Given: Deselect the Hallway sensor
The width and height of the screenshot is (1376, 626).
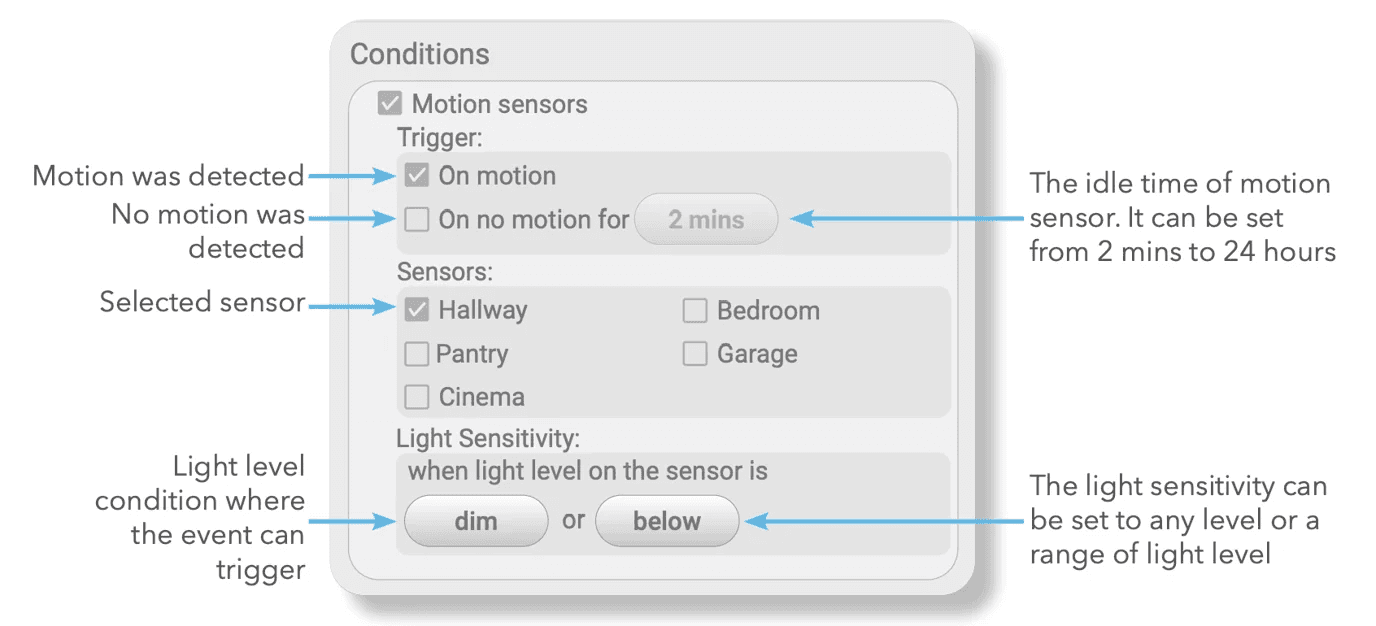Looking at the screenshot, I should [417, 310].
